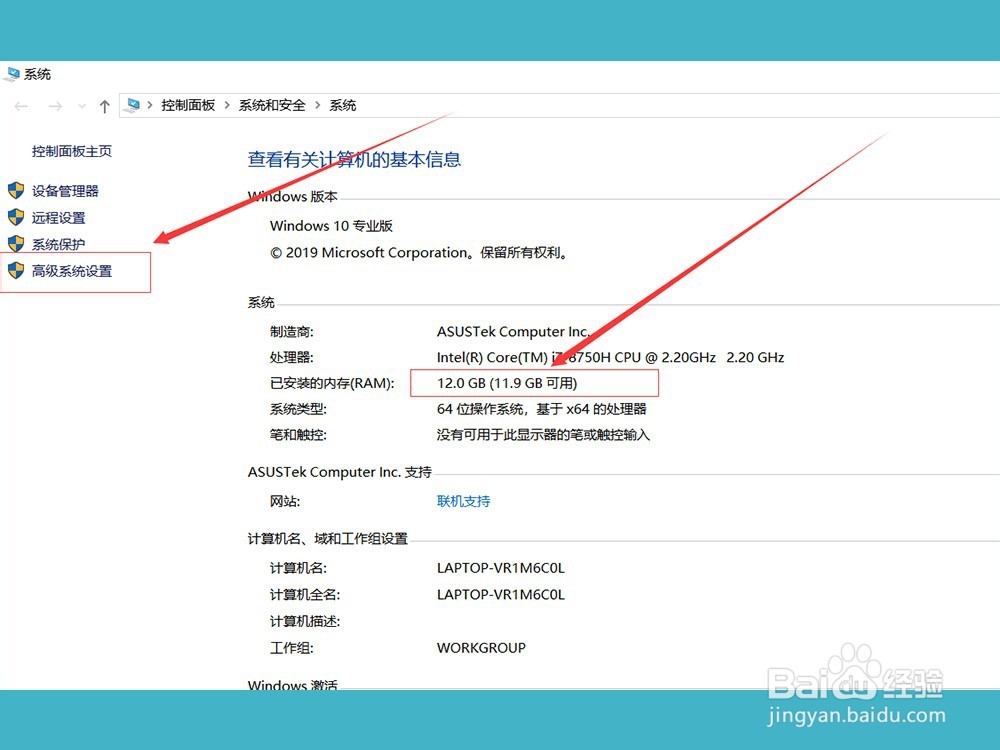Click label 笔和触控:
1000x750 pixels.
[x=298, y=435]
